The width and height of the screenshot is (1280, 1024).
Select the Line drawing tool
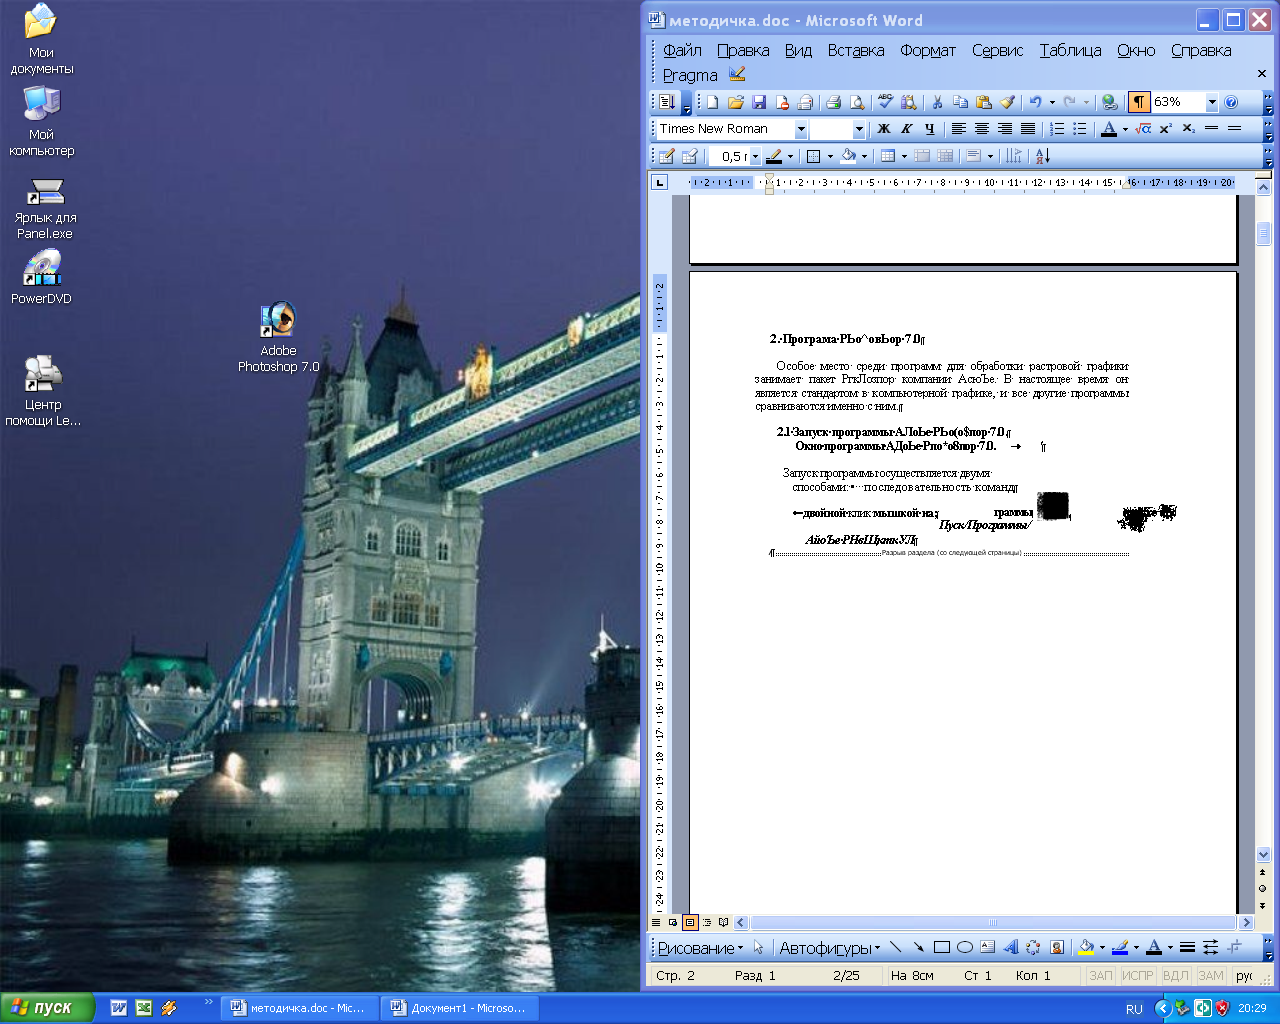895,948
